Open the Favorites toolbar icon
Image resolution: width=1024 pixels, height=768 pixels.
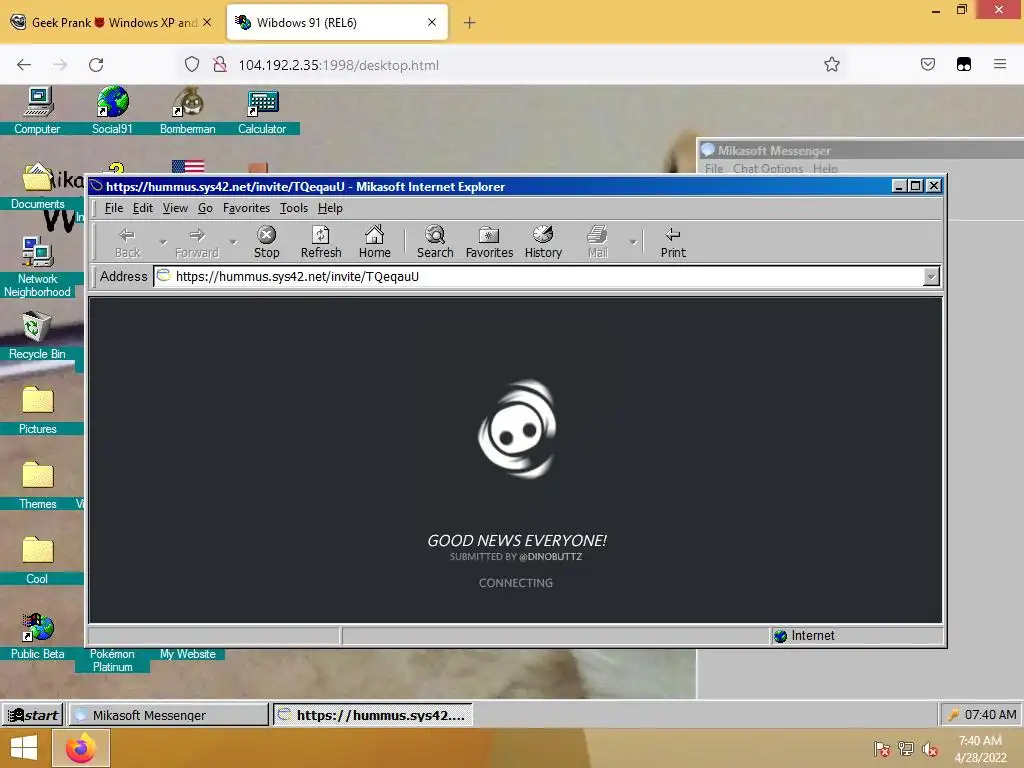489,242
